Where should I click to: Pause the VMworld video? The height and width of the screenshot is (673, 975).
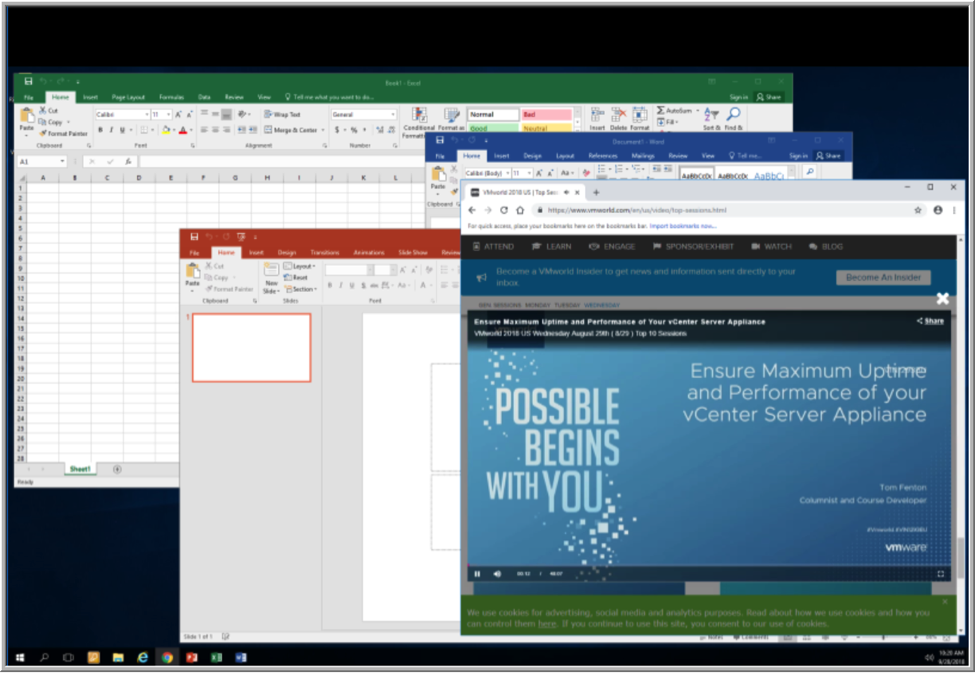(x=478, y=574)
